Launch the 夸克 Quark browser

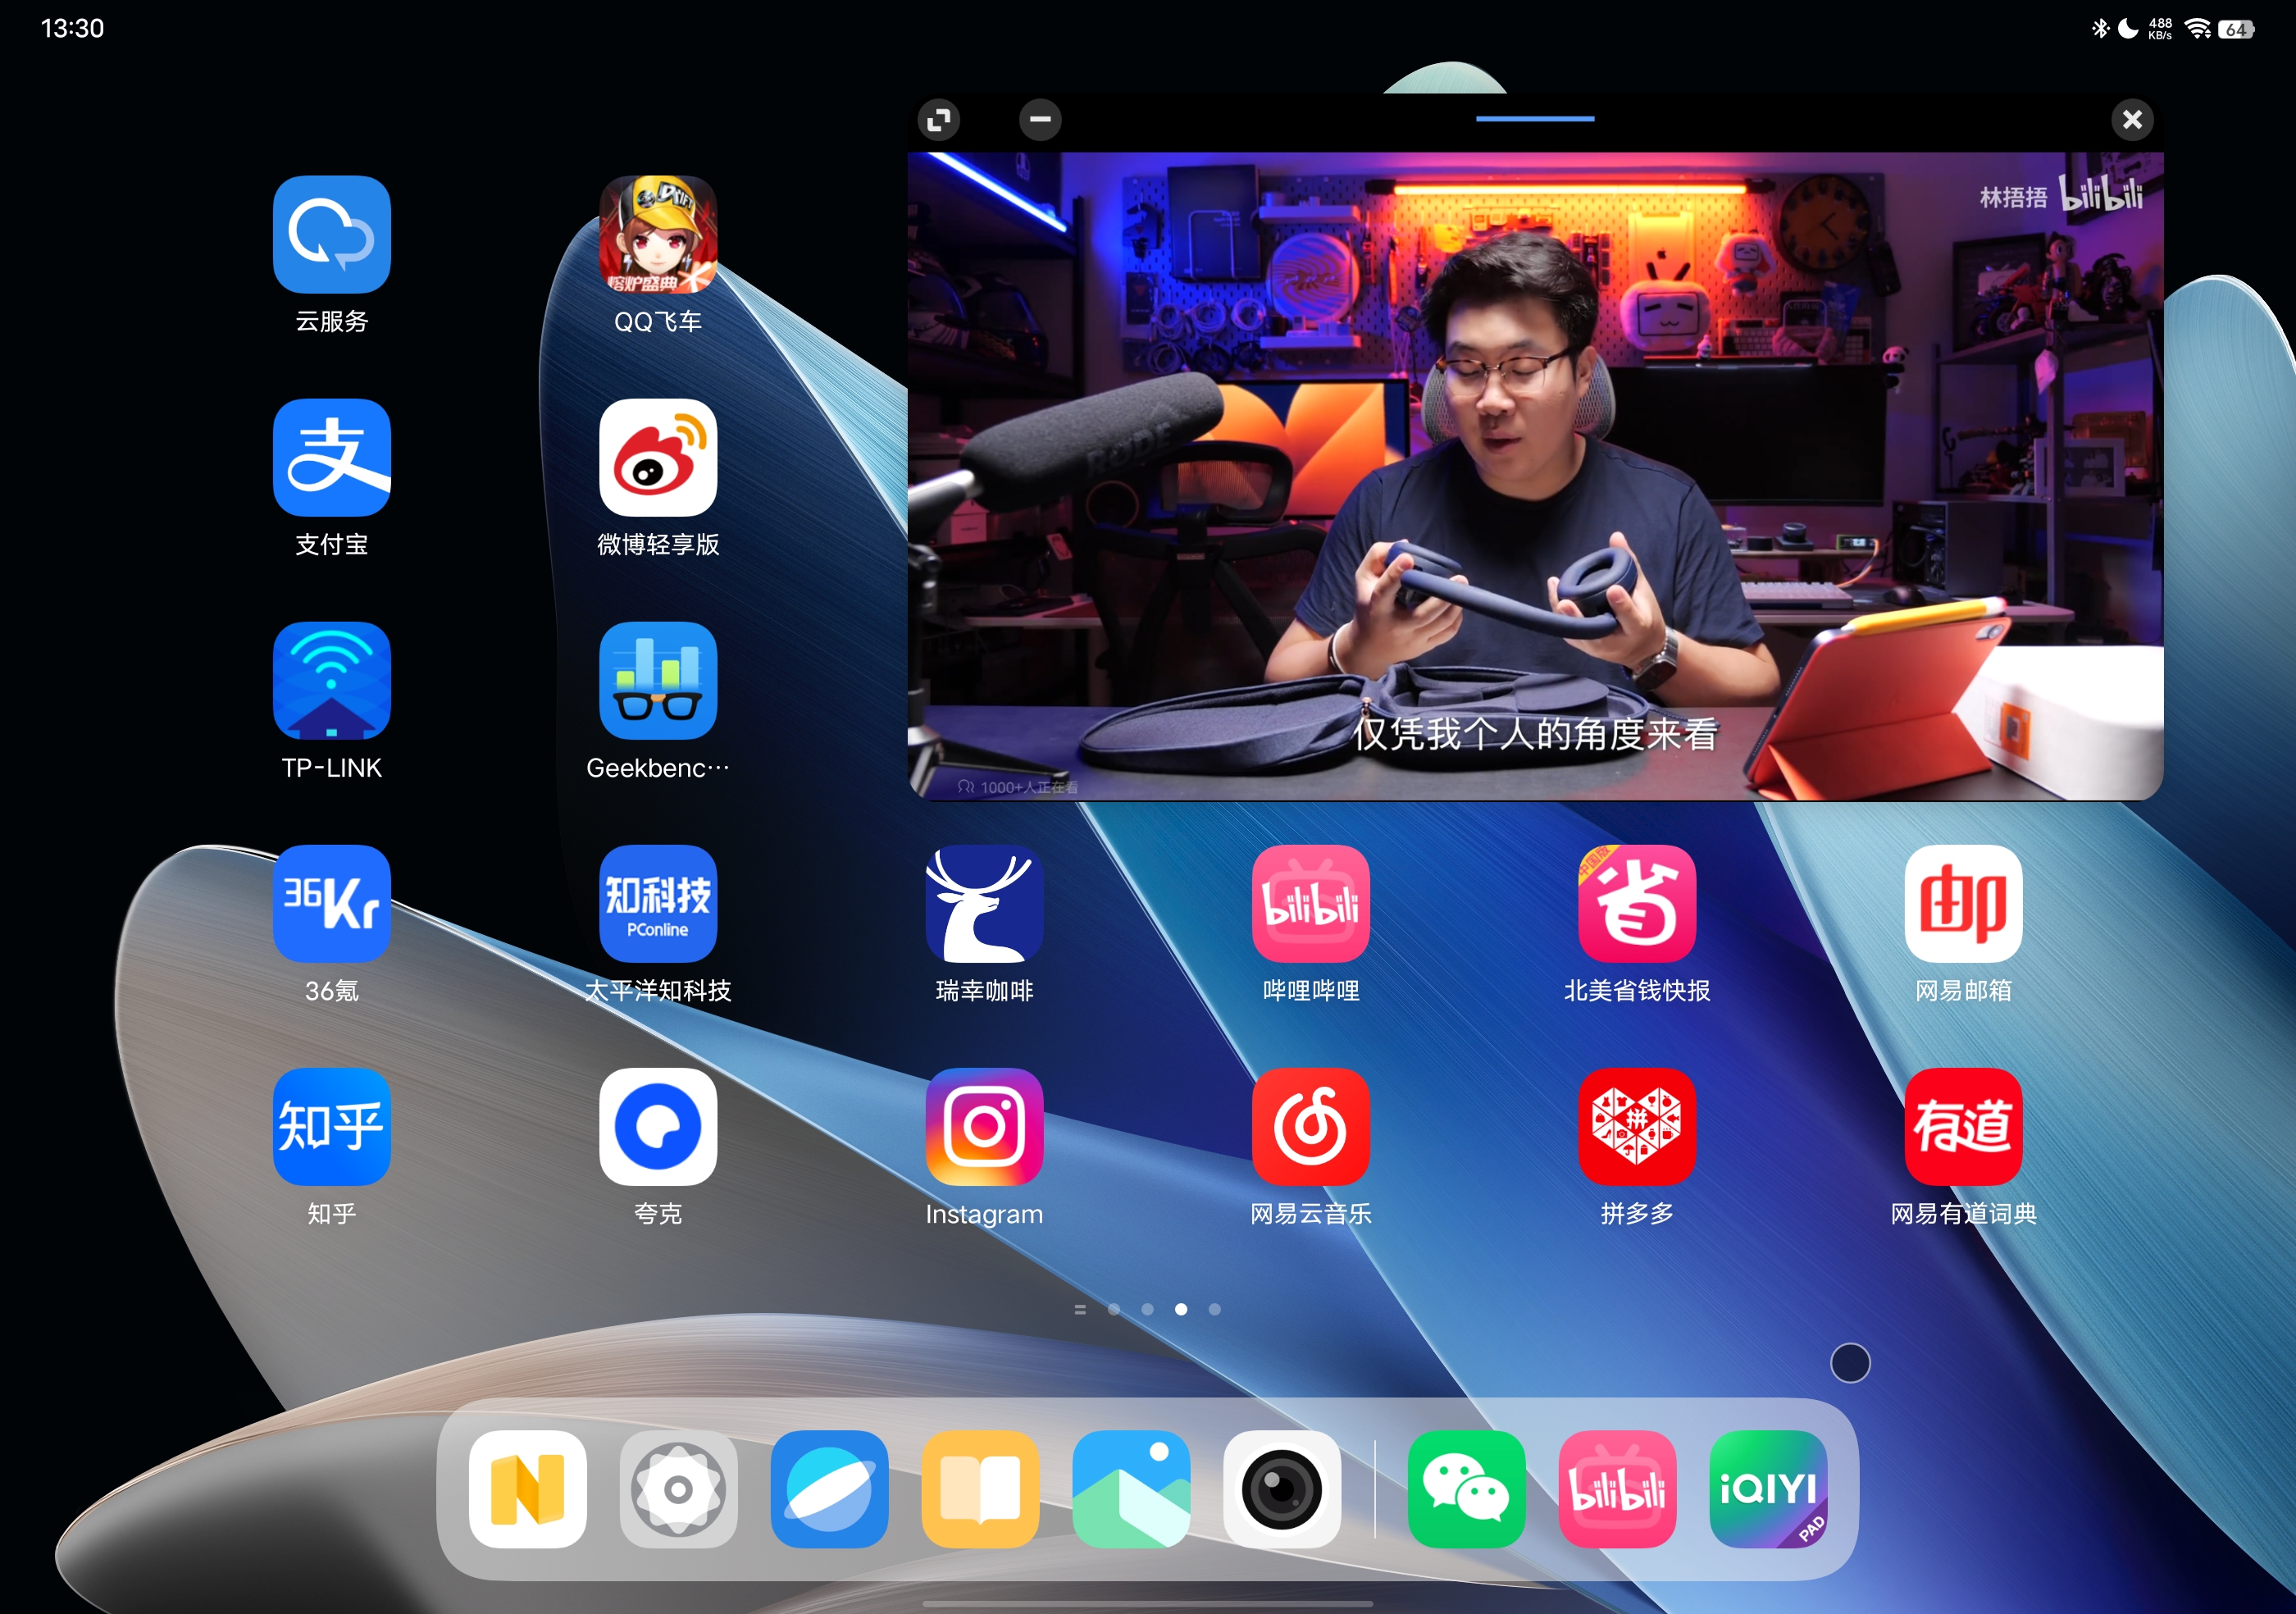(657, 1126)
